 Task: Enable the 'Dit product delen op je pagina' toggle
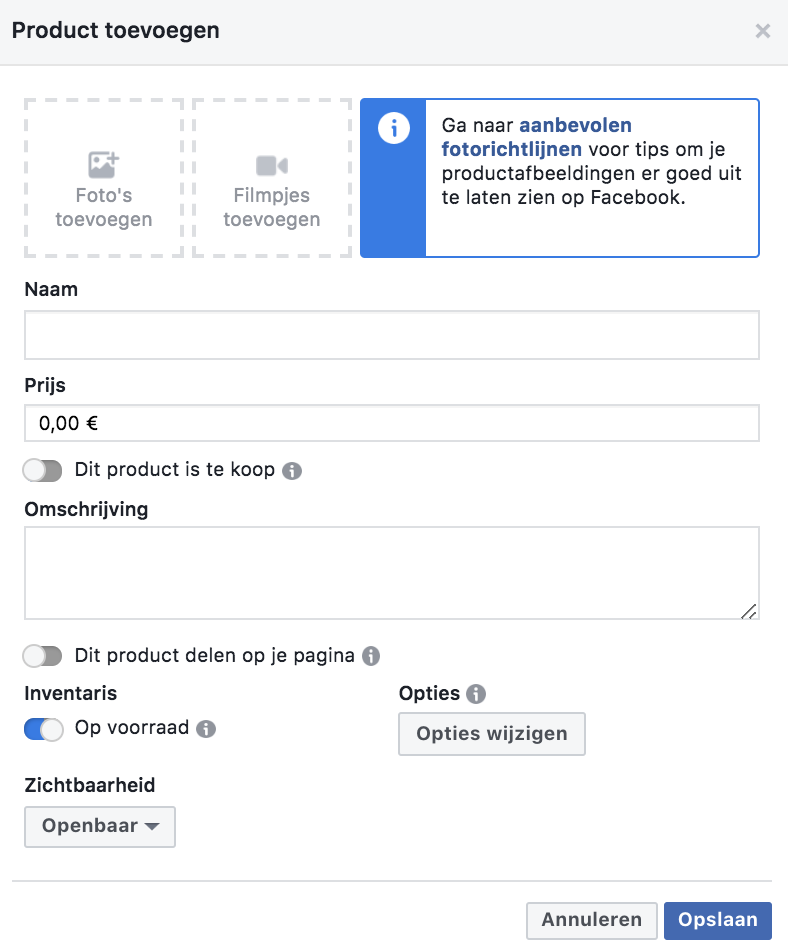(42, 655)
